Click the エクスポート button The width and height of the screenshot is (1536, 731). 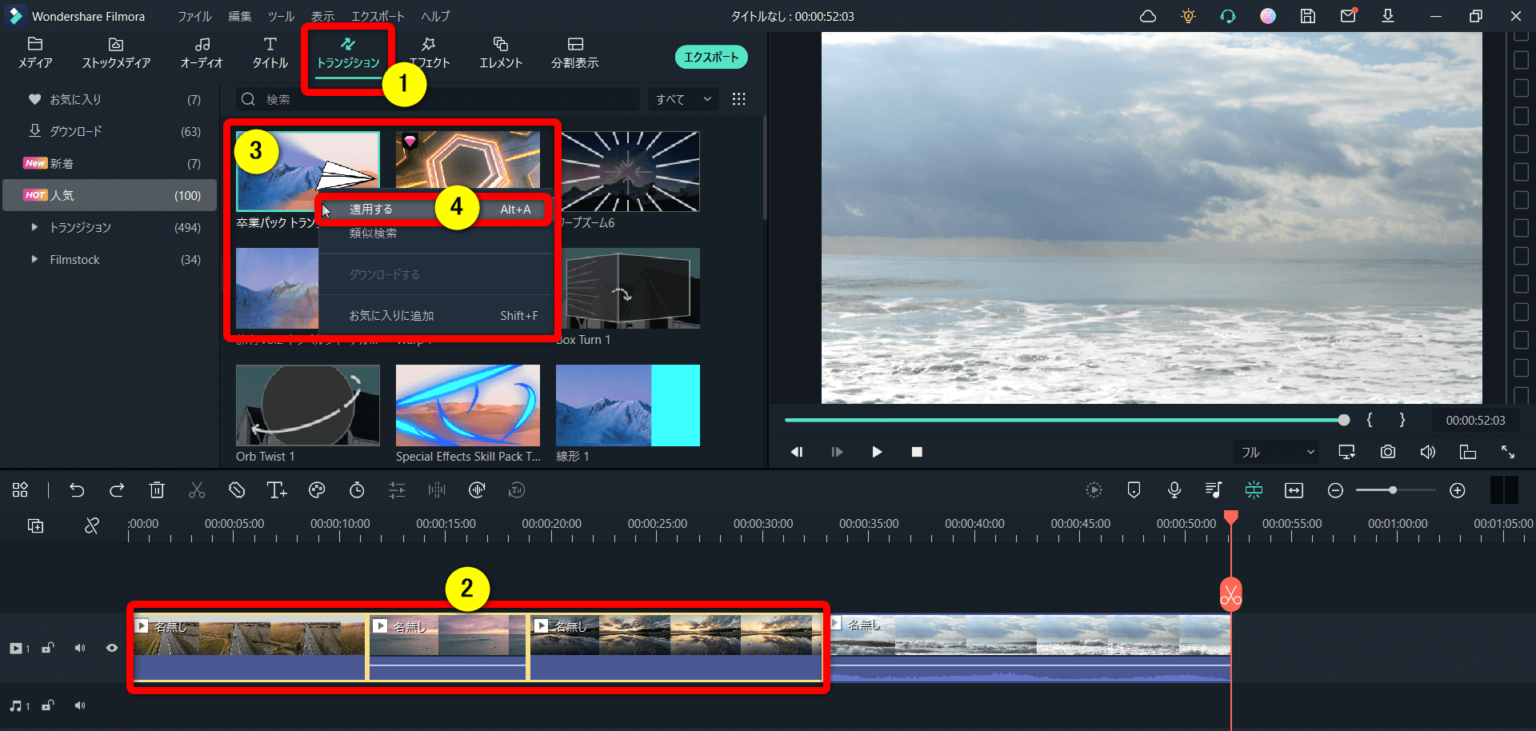pos(711,57)
